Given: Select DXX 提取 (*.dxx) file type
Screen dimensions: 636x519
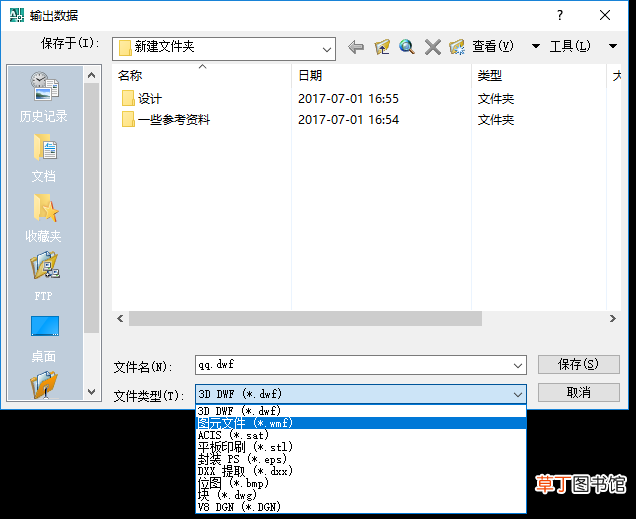Looking at the screenshot, I should point(361,471).
